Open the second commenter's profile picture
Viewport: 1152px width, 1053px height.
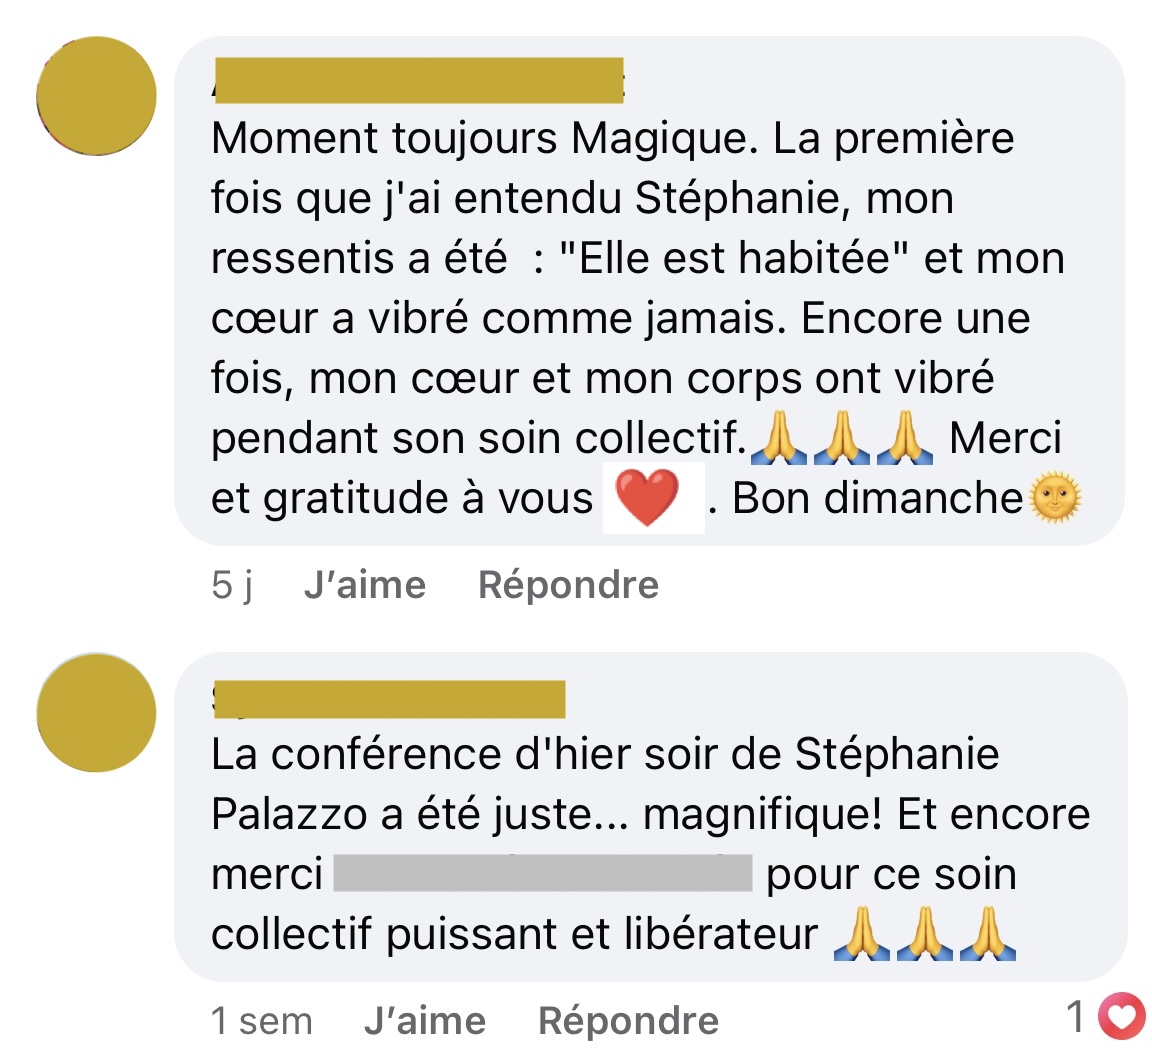pyautogui.click(x=96, y=712)
